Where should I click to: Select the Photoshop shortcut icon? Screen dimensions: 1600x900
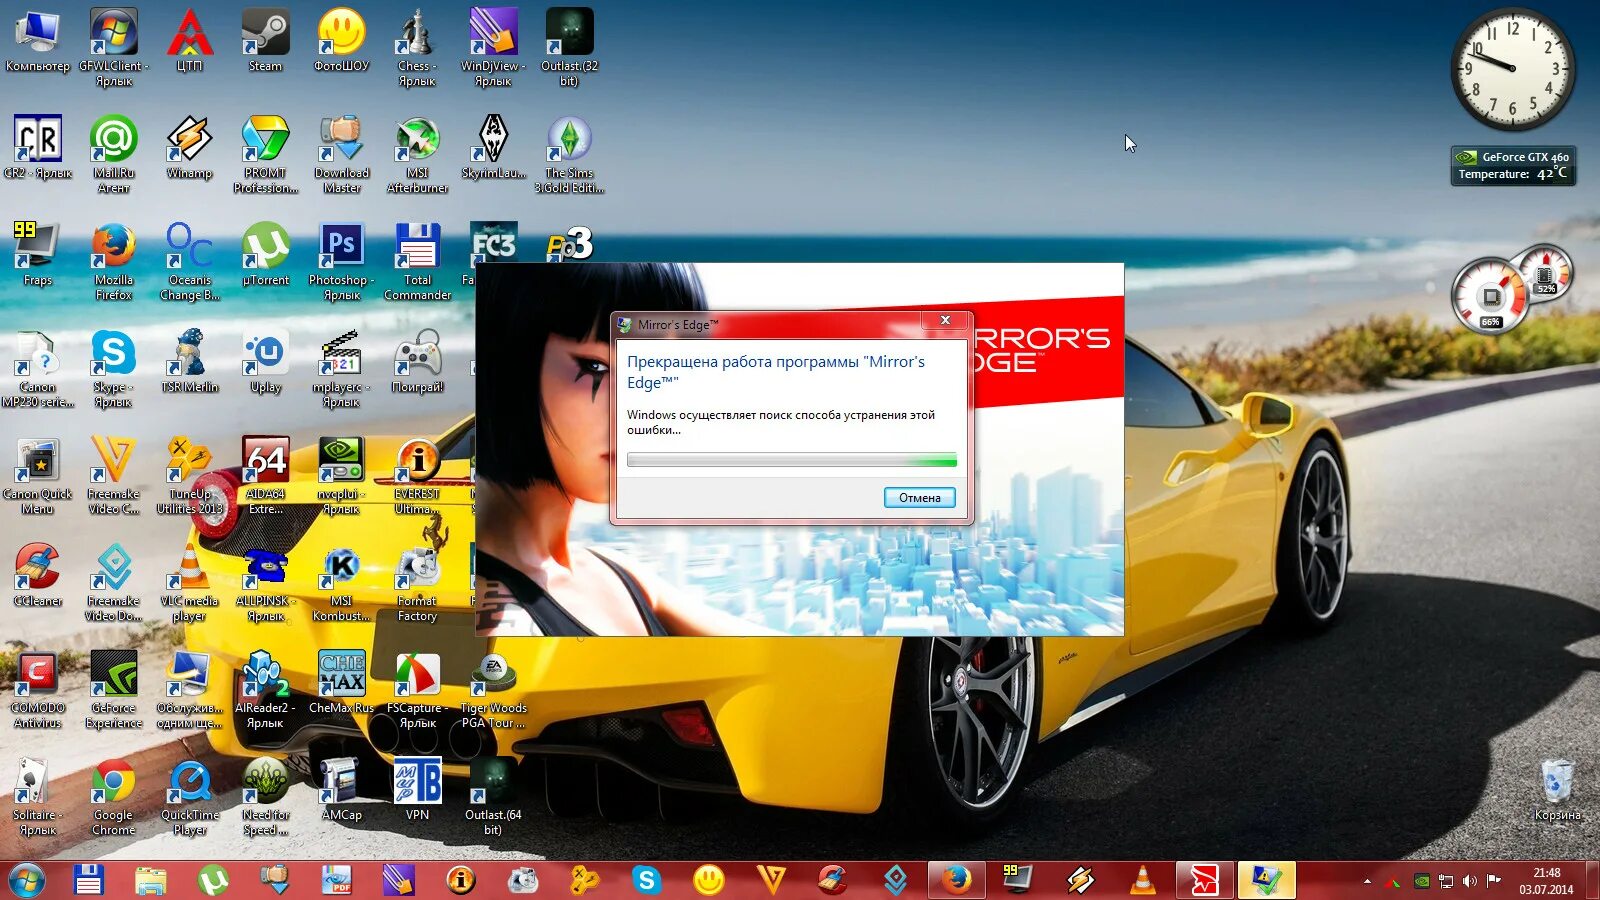point(342,260)
